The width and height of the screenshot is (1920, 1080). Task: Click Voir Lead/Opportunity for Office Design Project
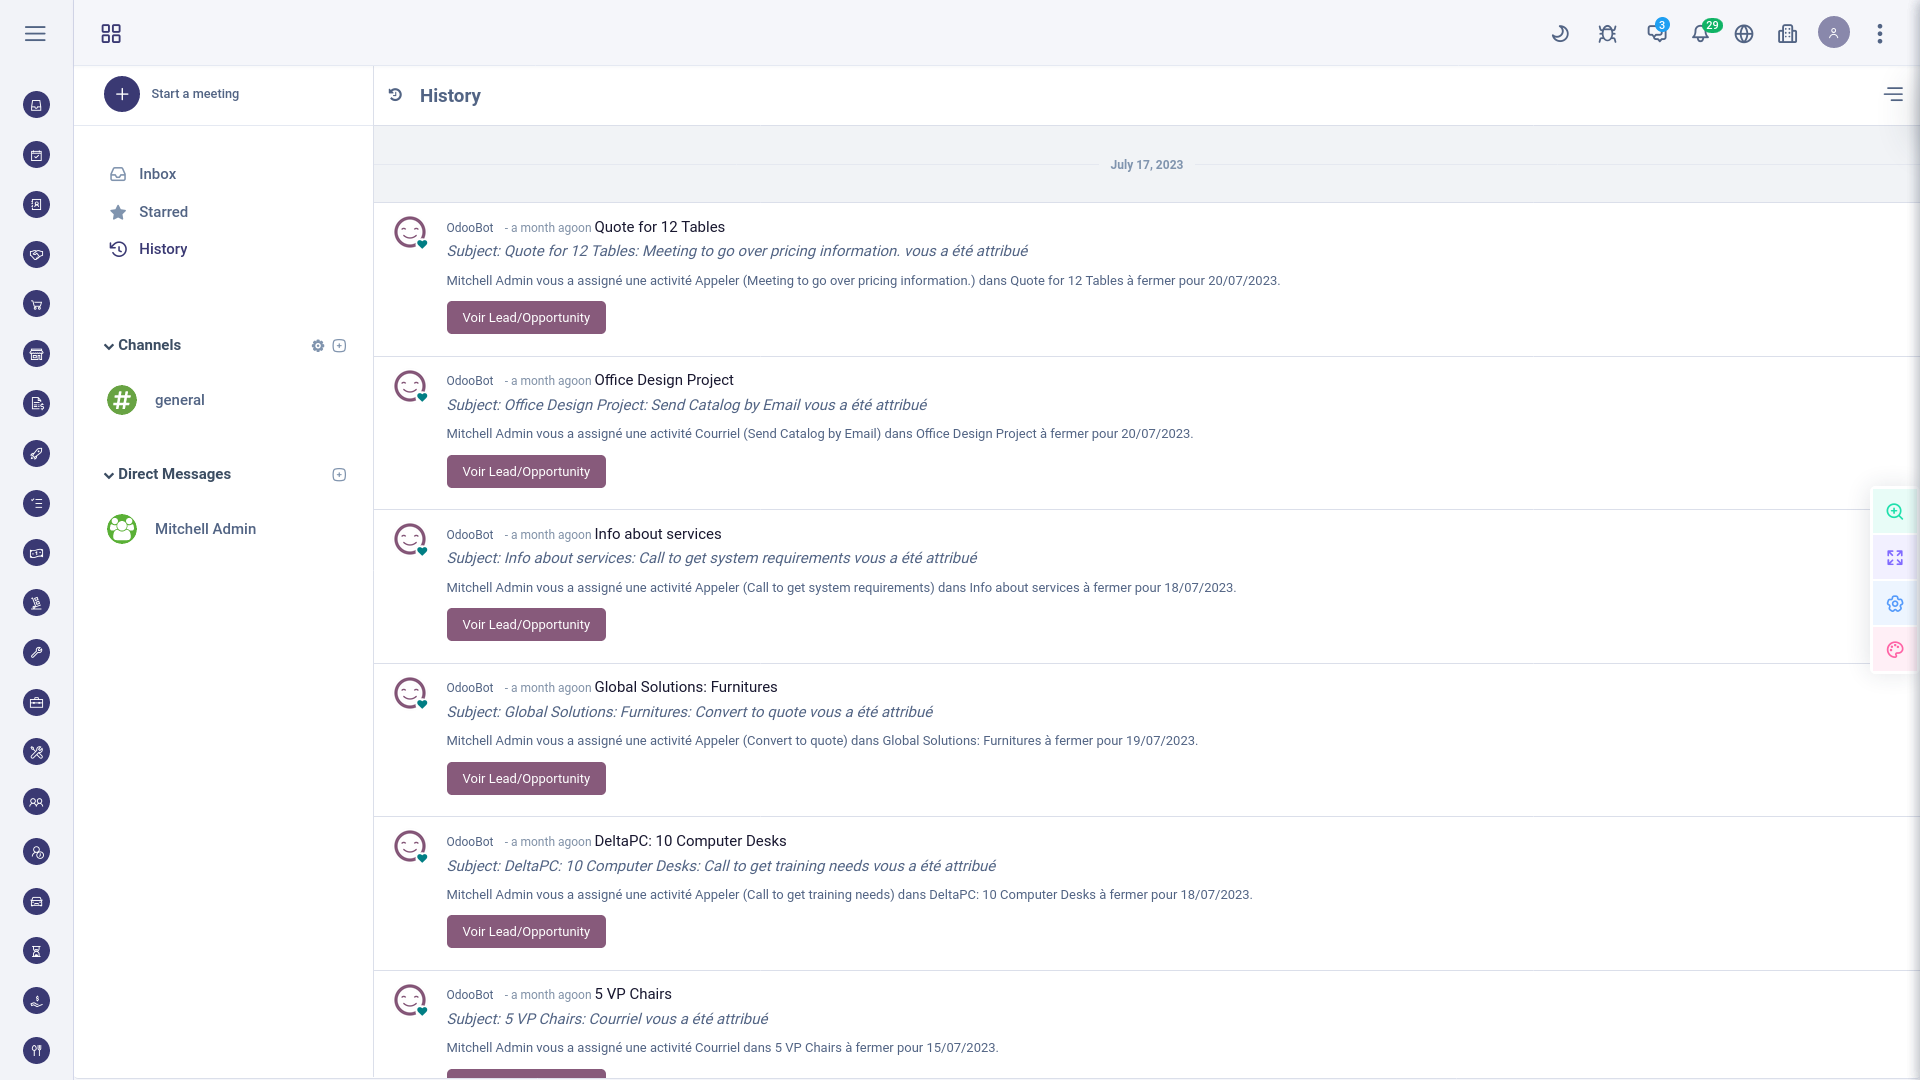[x=526, y=472]
